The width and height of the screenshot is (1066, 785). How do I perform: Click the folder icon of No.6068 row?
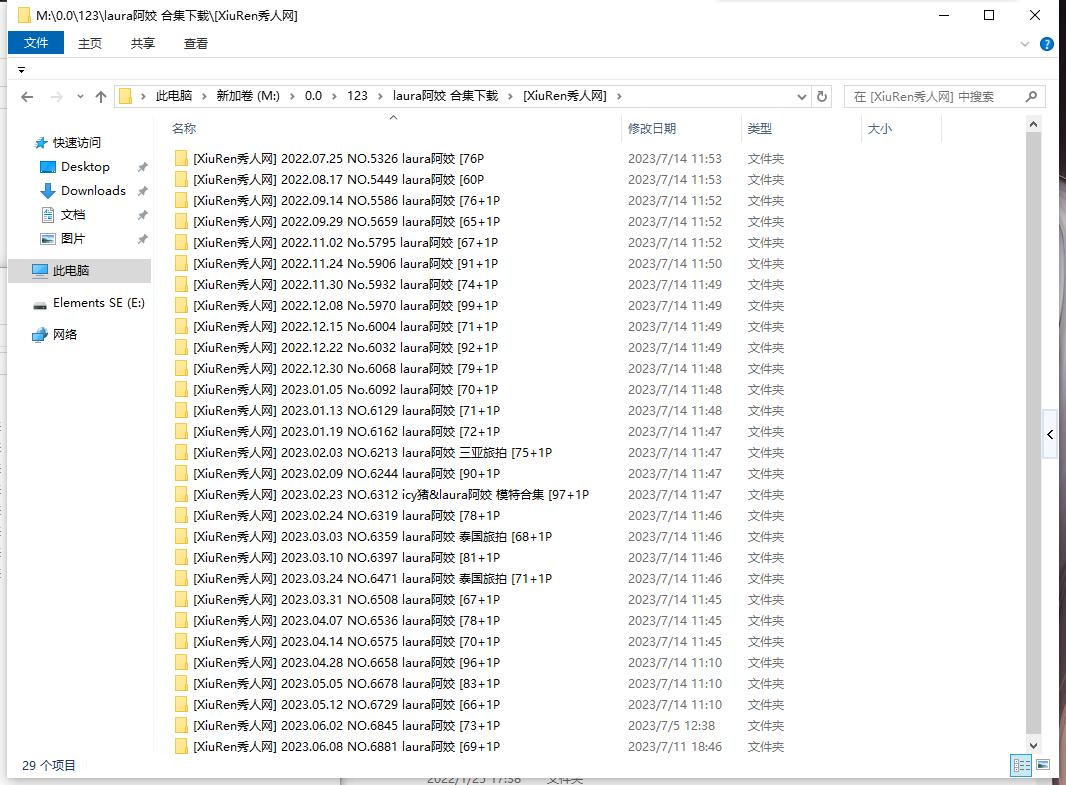click(x=181, y=369)
